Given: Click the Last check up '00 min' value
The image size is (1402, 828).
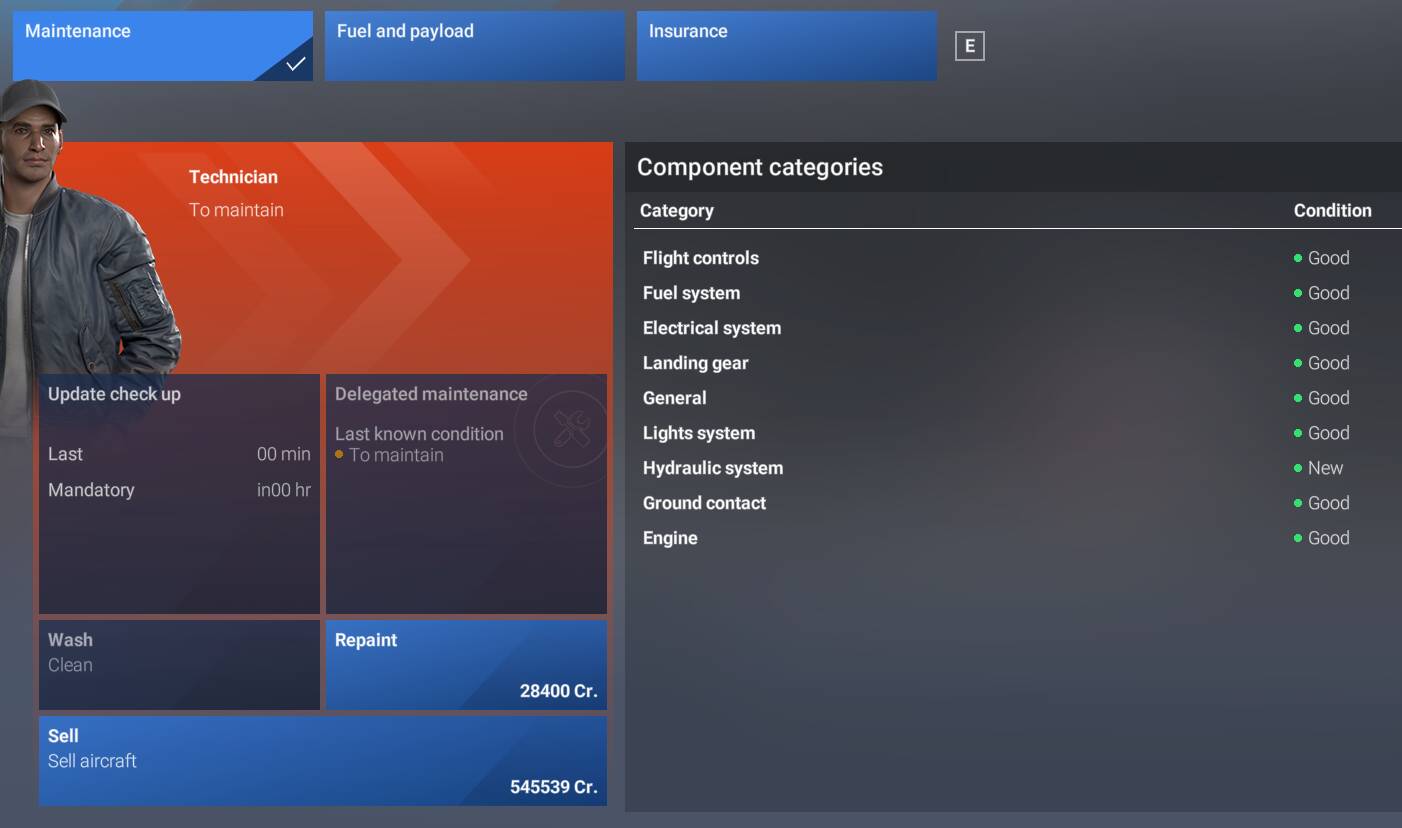Looking at the screenshot, I should 284,454.
